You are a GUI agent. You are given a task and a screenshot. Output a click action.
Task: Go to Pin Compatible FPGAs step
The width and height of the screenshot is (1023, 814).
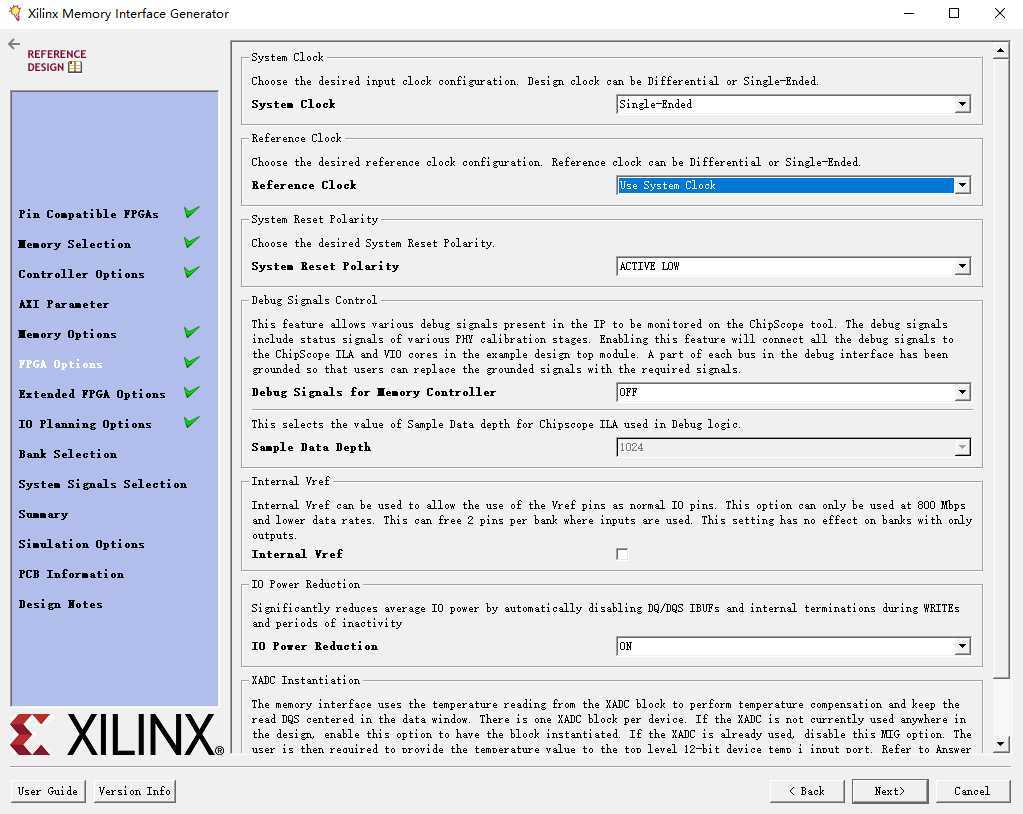(x=88, y=214)
